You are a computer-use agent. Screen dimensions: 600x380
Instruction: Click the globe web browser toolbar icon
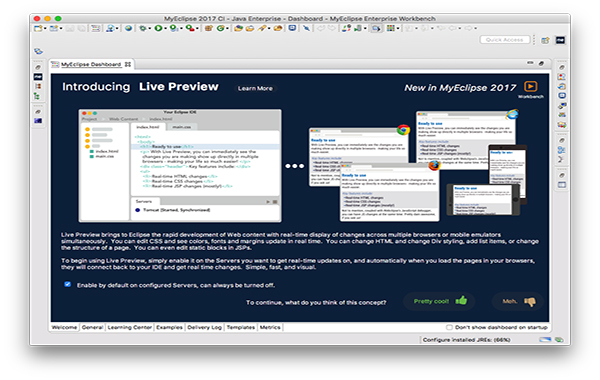tap(128, 28)
